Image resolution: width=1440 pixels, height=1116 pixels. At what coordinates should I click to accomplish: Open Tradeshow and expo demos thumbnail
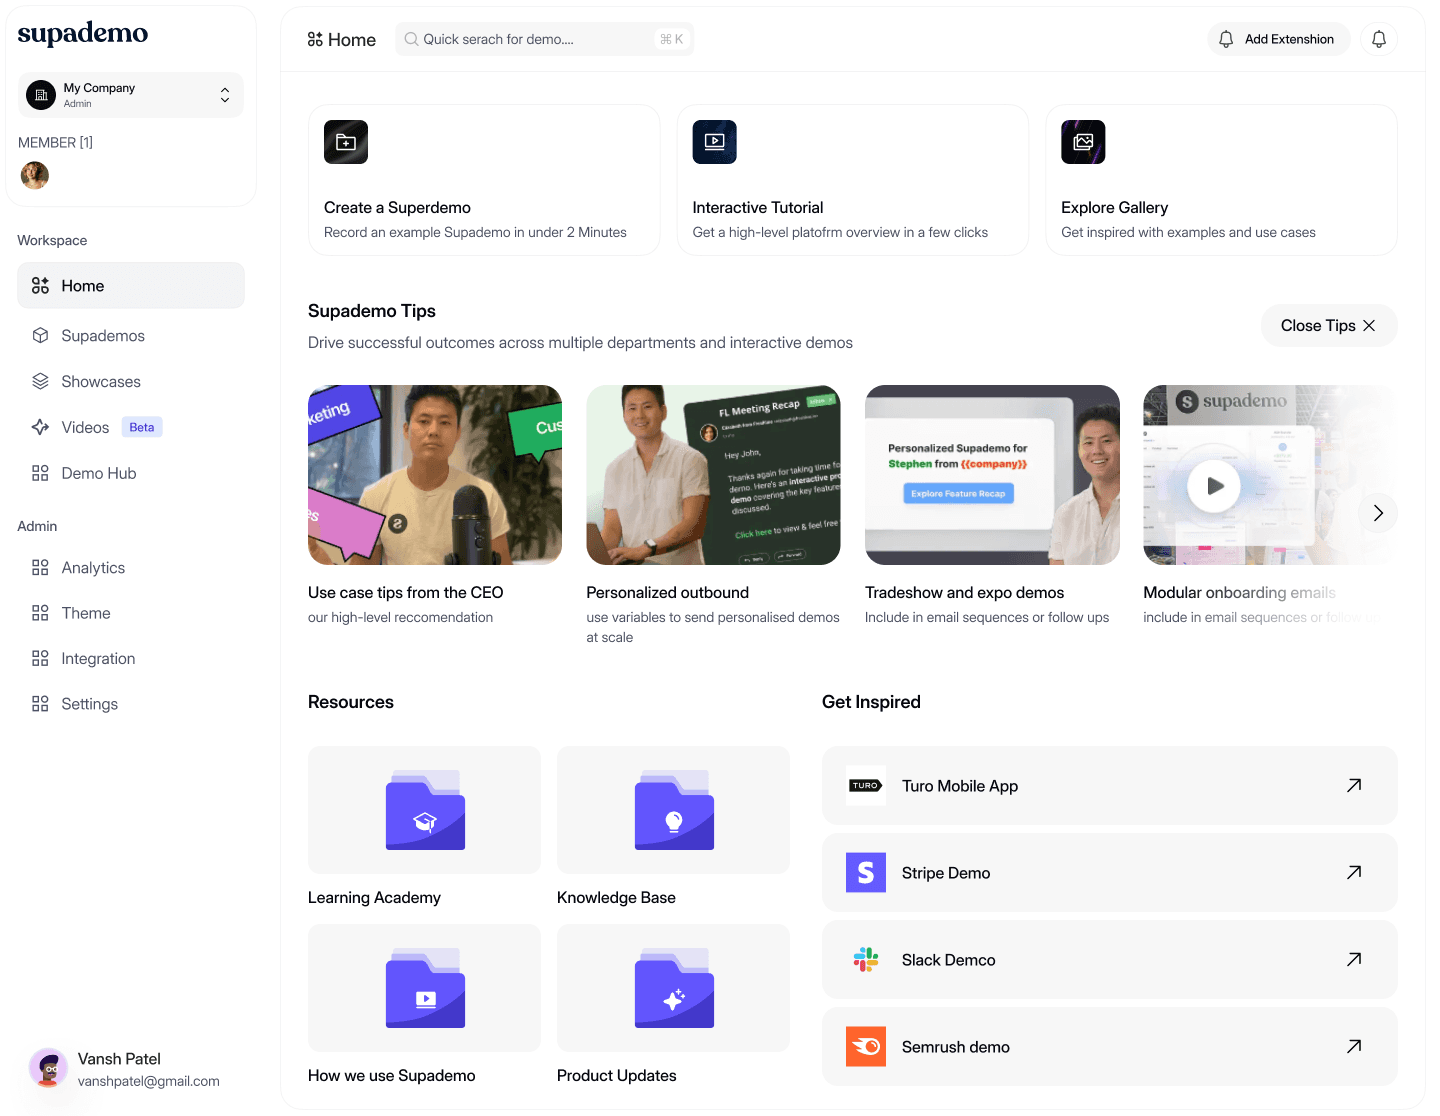coord(992,475)
